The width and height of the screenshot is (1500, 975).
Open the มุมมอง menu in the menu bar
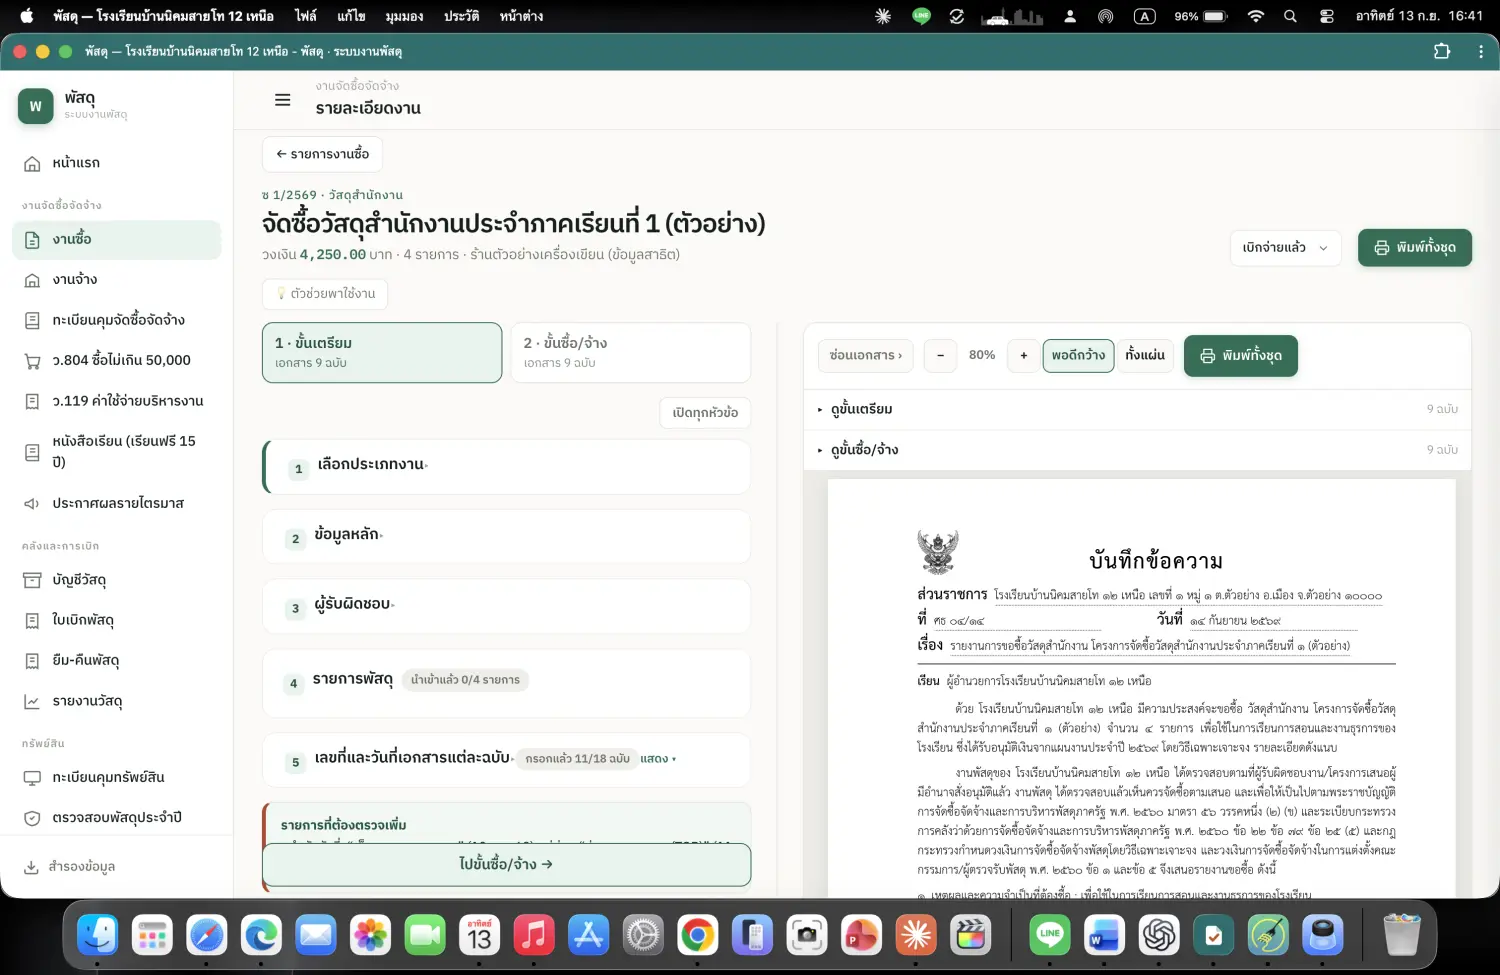point(404,16)
